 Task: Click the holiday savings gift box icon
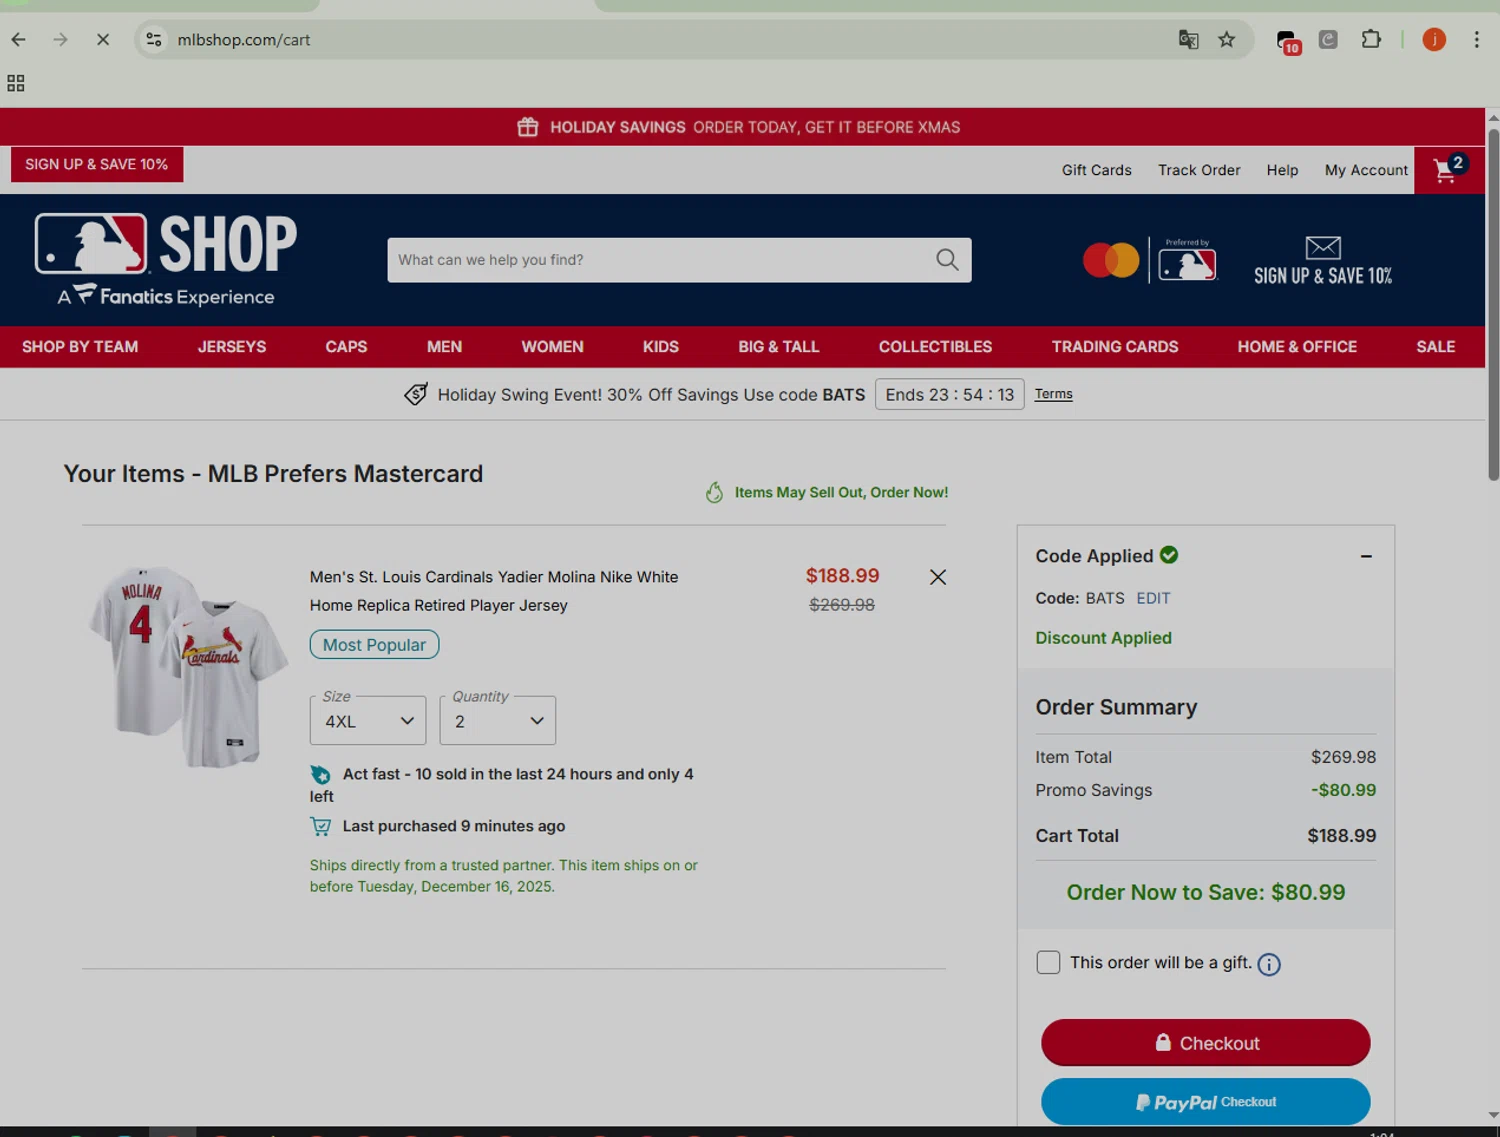coord(528,127)
